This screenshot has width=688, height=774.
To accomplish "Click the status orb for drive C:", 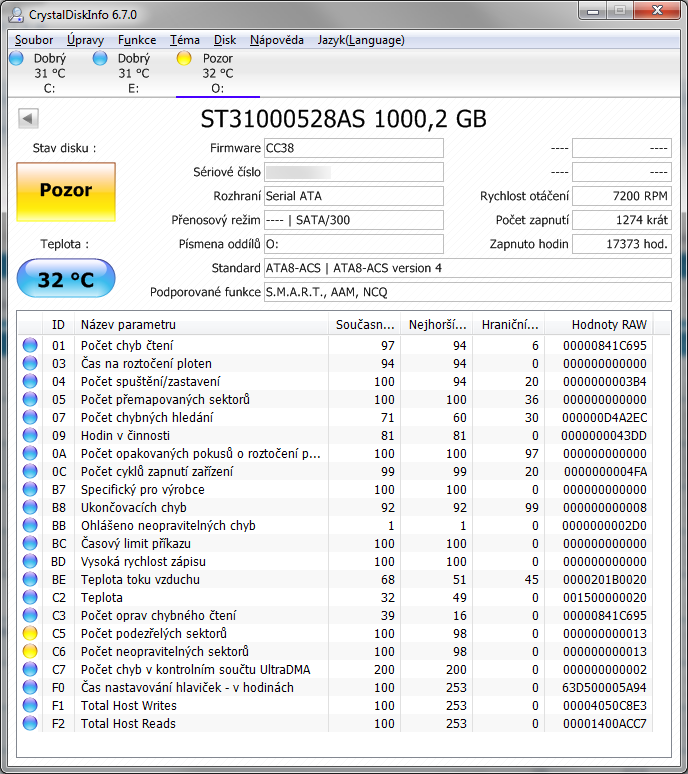I will pos(16,58).
